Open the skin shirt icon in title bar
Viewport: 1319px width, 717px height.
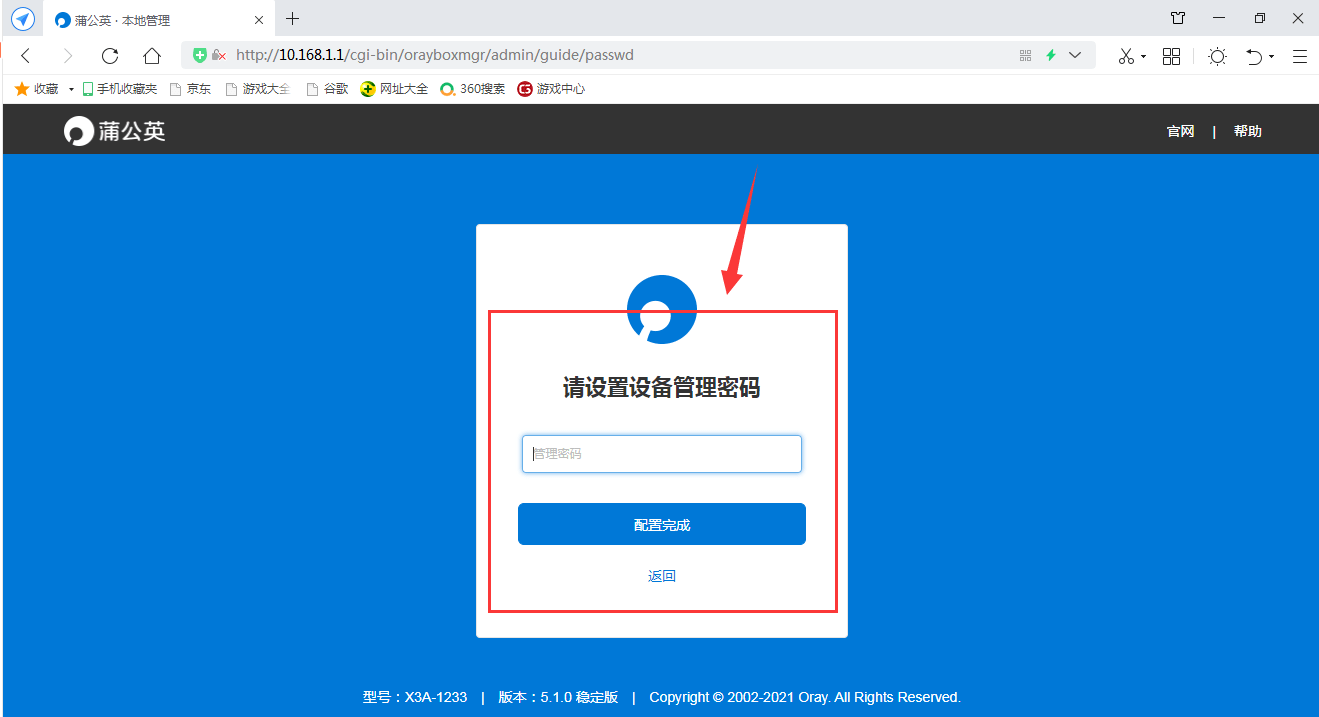tap(1177, 18)
